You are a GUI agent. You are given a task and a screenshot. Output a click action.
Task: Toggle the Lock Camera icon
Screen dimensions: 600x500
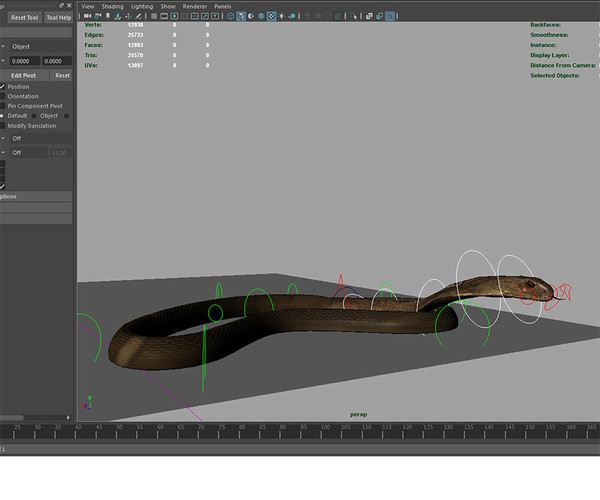click(x=98, y=16)
